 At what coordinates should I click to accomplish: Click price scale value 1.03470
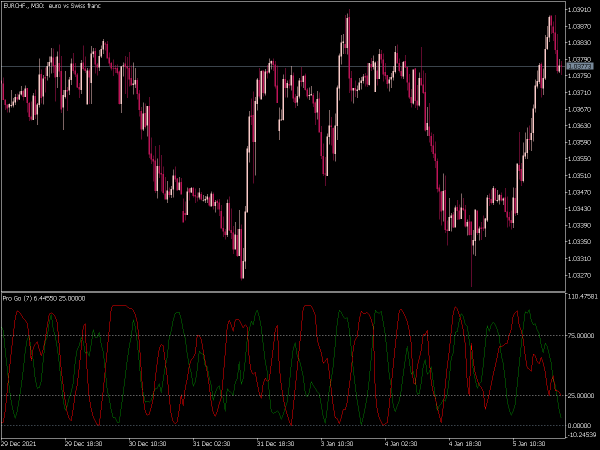click(x=580, y=192)
